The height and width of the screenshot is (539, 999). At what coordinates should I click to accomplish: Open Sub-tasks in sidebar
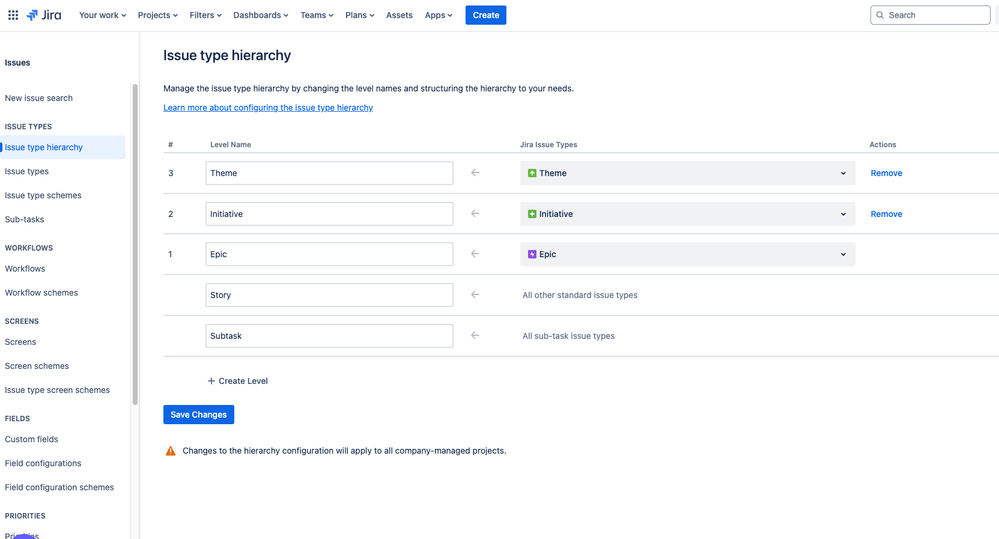(x=24, y=219)
